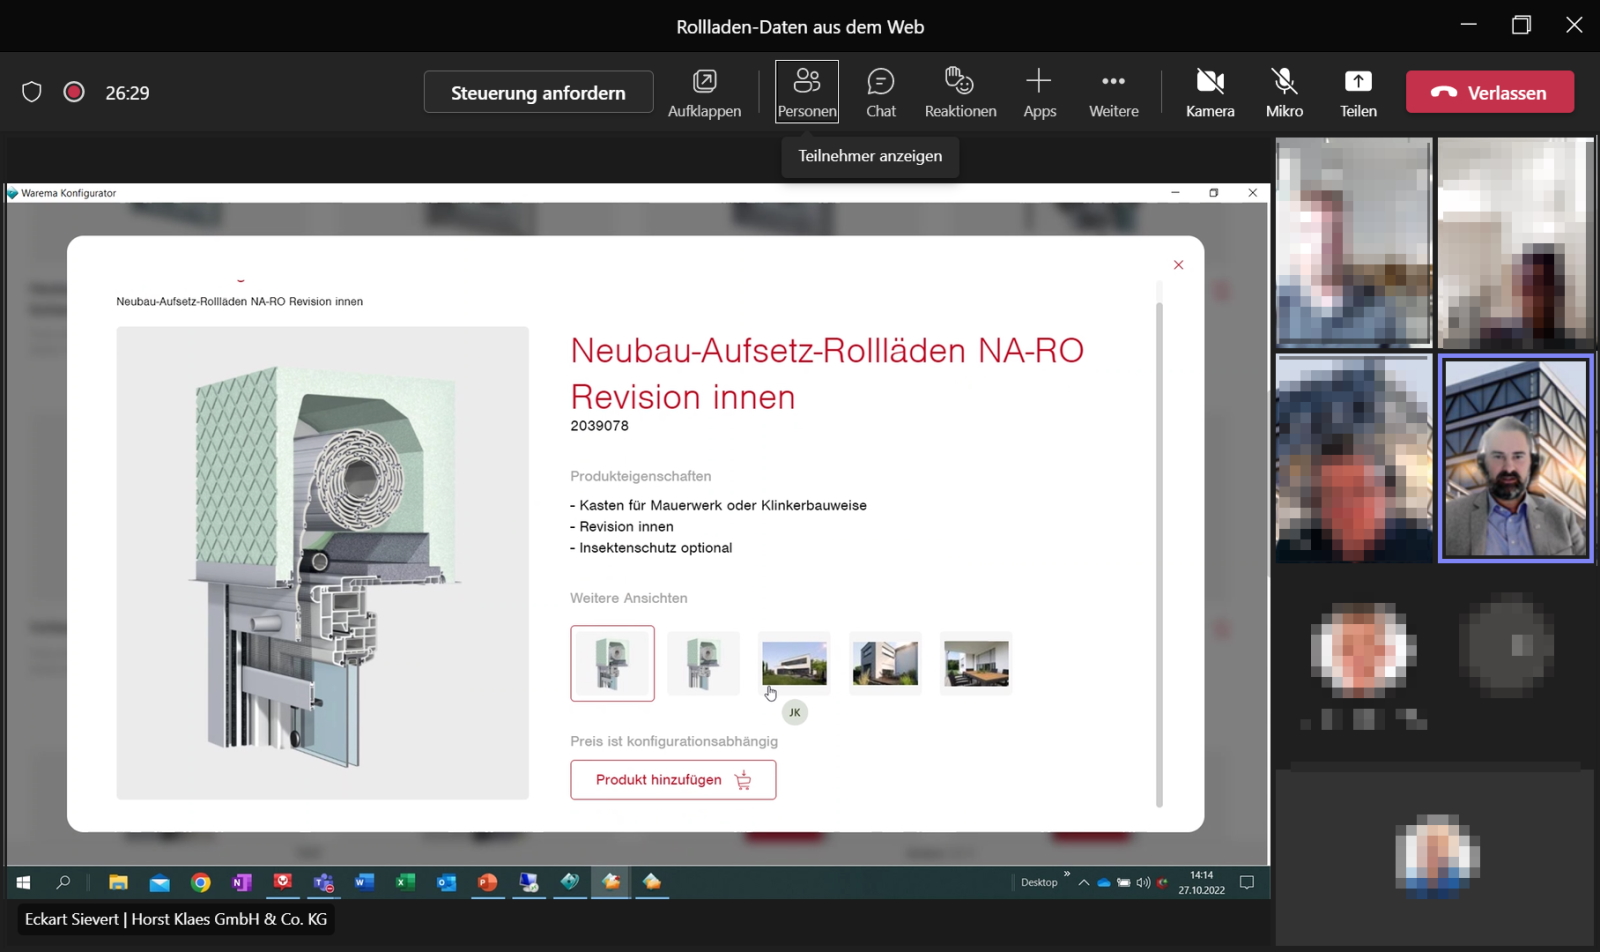Click Steuerung anfordern button
Screen dimensions: 1600x952
point(538,92)
